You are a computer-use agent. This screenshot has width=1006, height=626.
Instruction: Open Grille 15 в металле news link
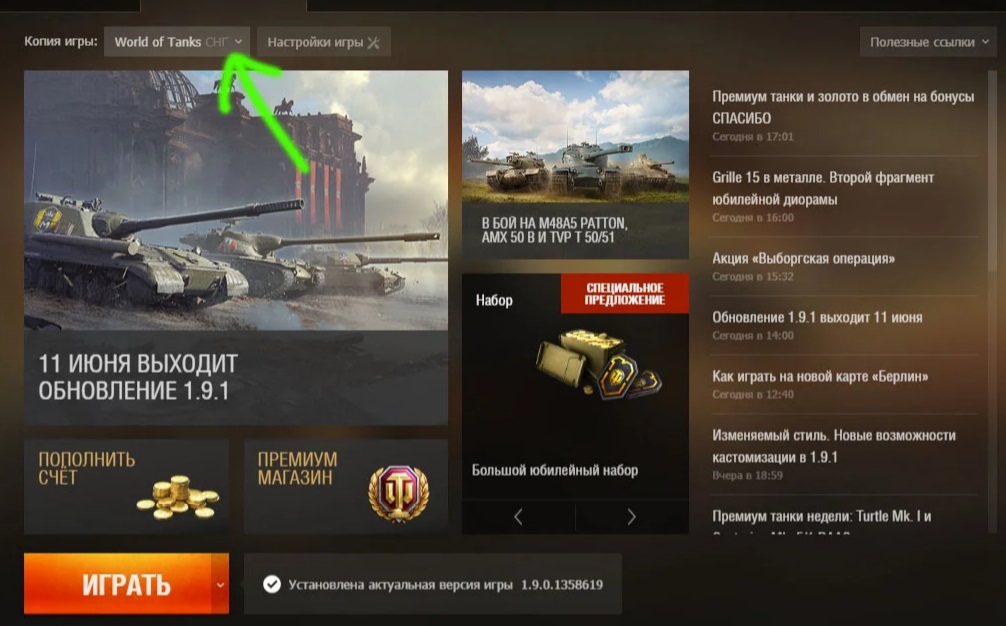[x=823, y=189]
